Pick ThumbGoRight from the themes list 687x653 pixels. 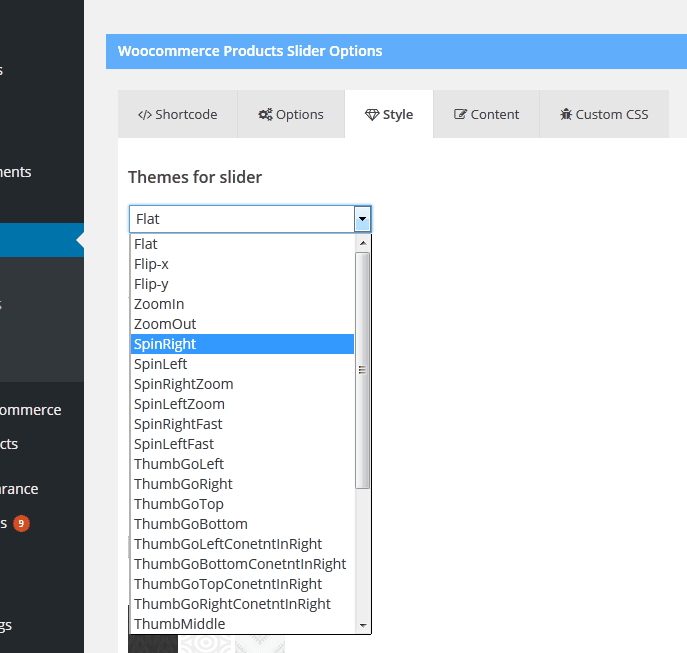242,484
